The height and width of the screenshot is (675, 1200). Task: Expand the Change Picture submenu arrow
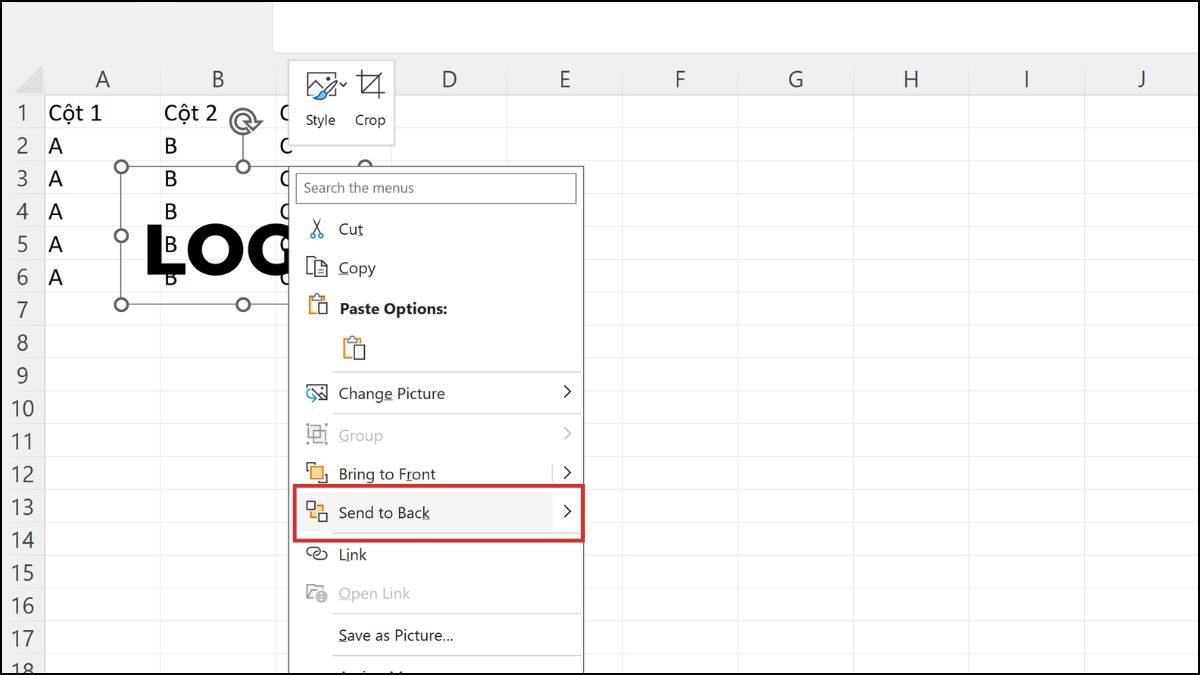(567, 392)
